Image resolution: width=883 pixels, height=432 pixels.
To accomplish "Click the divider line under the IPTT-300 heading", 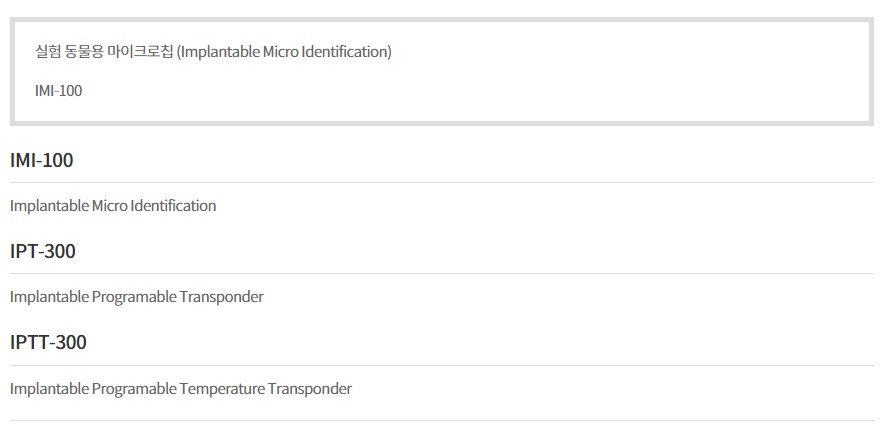I will (x=441, y=365).
